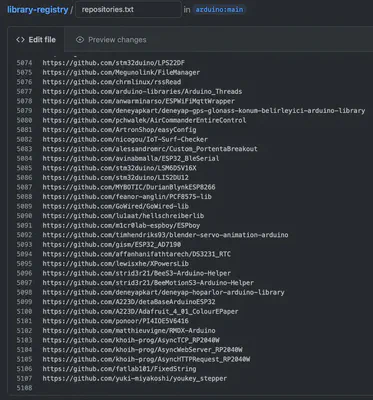Click the ArtronShop/easyConfig line
Image resolution: width=373 pixels, height=400 pixels.
(119, 130)
